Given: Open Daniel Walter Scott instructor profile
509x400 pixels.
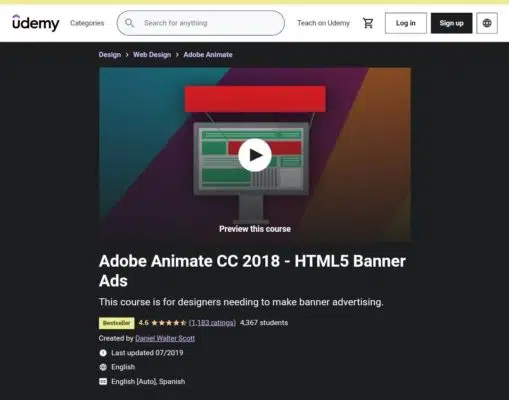Looking at the screenshot, I should pyautogui.click(x=165, y=338).
